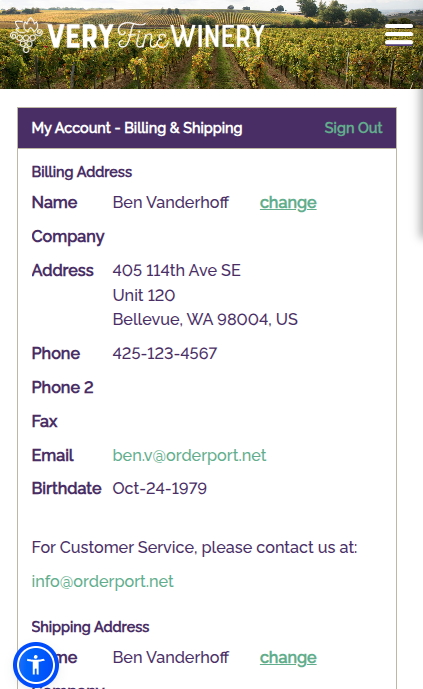
Task: Click the Bellevue, WA 98004, US line
Action: (205, 319)
